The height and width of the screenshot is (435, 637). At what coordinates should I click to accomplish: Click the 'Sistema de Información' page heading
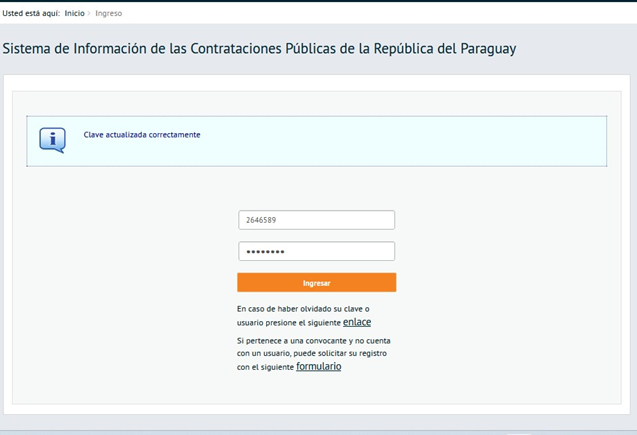coord(259,49)
